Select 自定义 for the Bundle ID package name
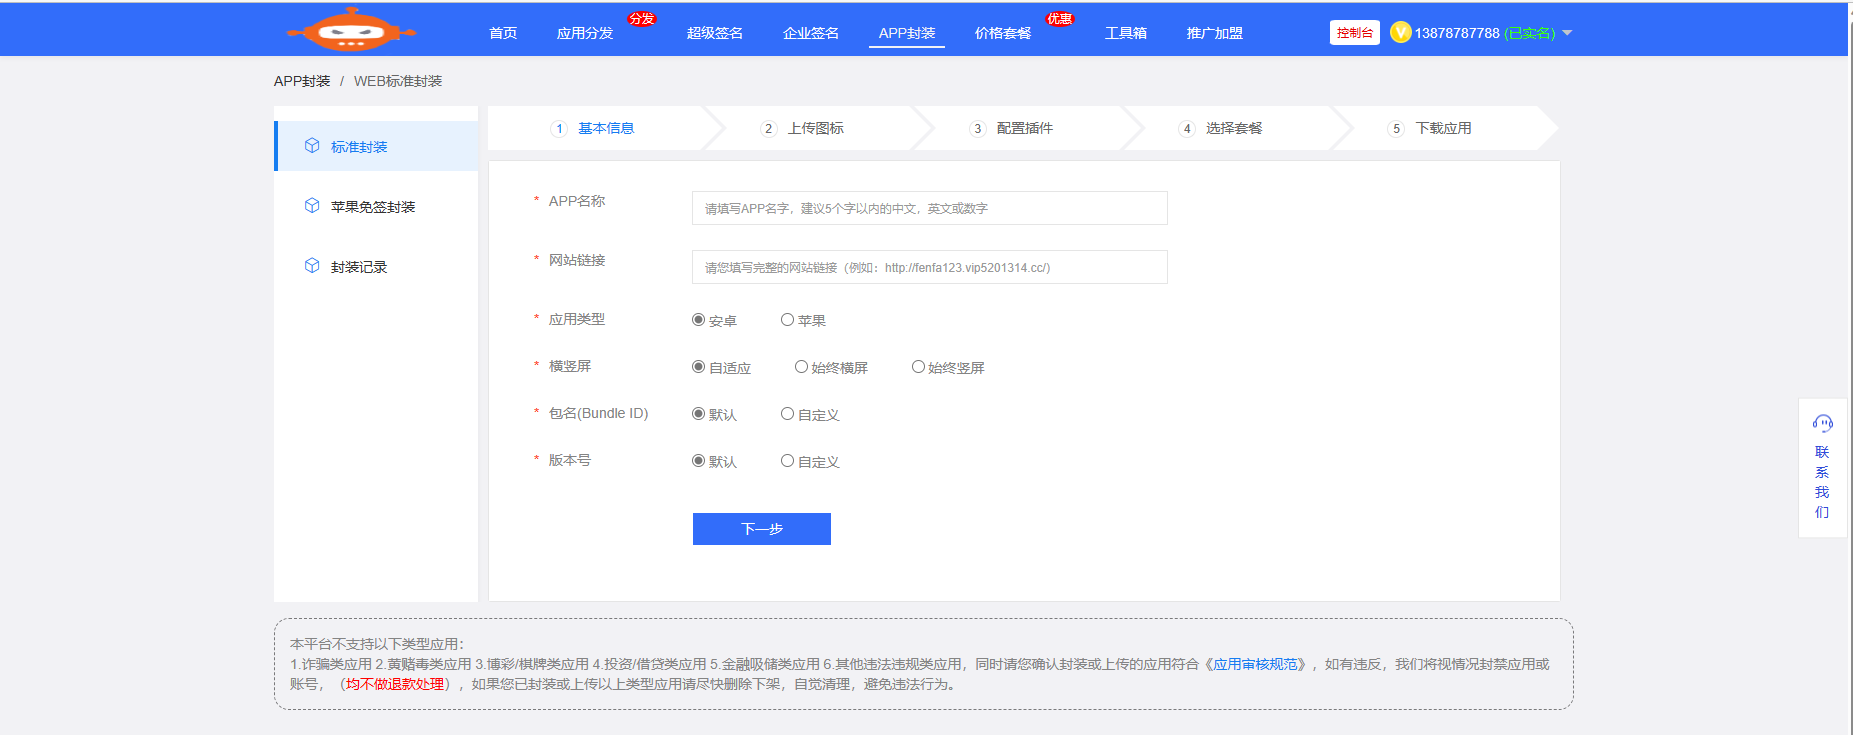The image size is (1853, 735). 788,414
